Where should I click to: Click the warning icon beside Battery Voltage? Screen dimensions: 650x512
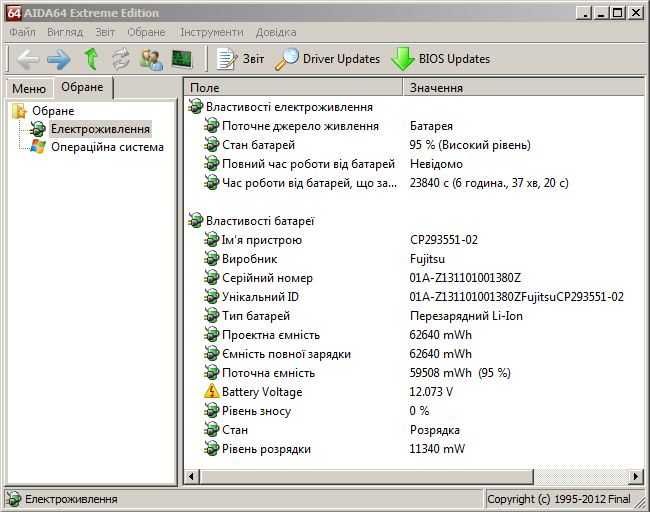pyautogui.click(x=211, y=392)
